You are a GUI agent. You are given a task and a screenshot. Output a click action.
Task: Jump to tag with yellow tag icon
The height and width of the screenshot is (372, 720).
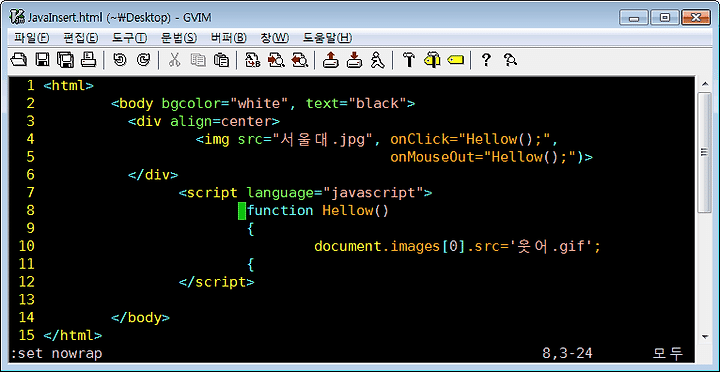point(456,60)
